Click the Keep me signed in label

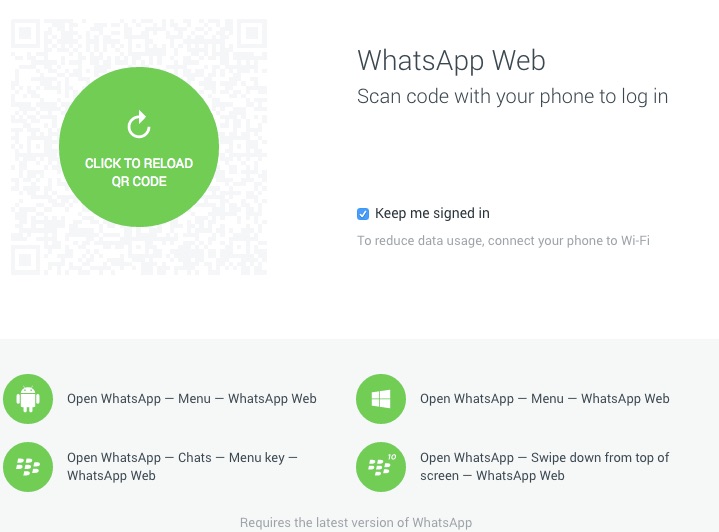click(432, 213)
